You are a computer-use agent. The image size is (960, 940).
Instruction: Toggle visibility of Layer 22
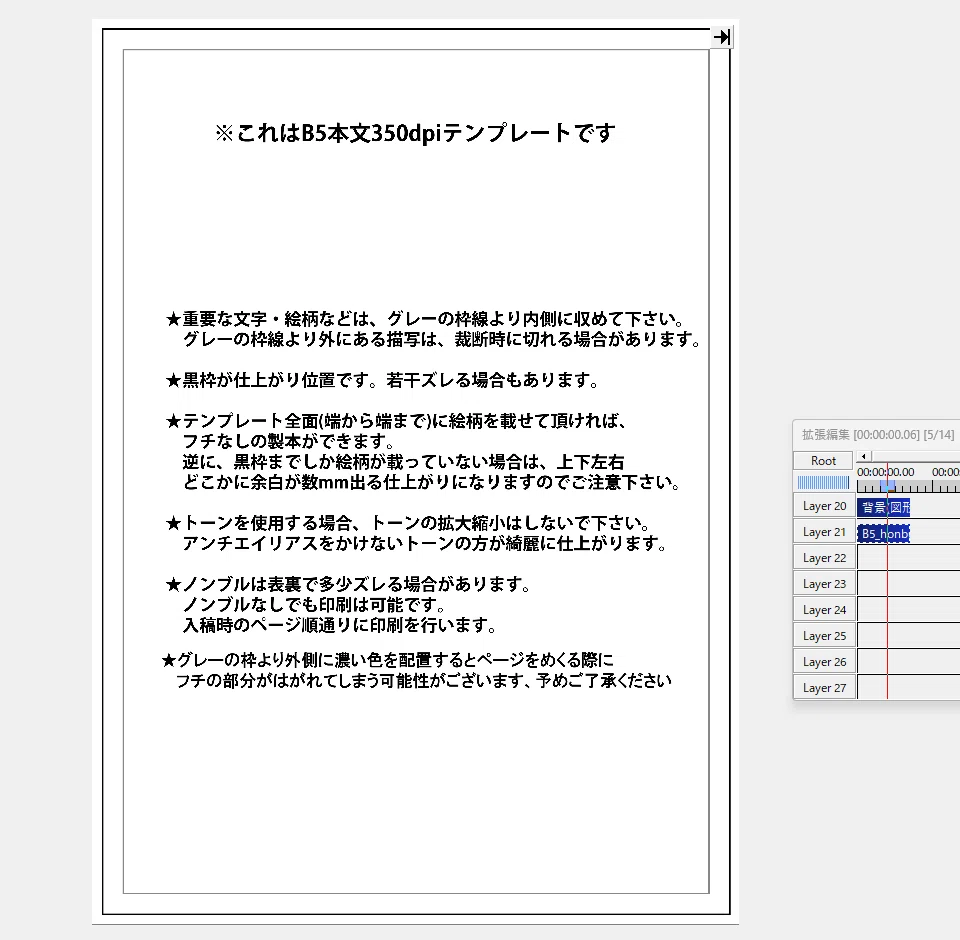point(824,558)
